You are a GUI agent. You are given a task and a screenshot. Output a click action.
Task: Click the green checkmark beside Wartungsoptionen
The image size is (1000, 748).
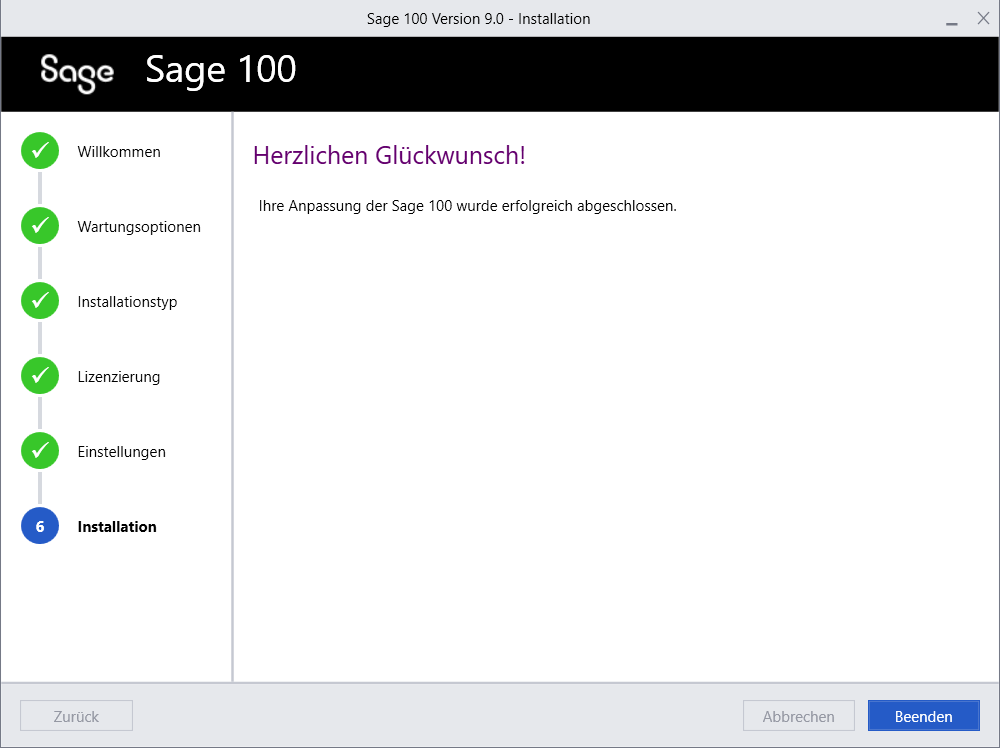point(40,226)
